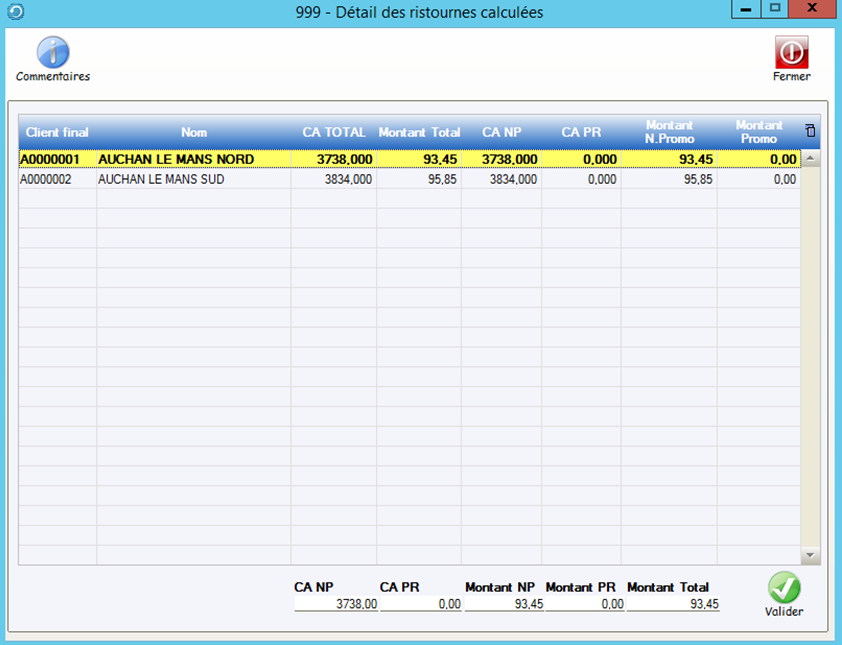
Task: Maximize the ristournes detail window
Action: [774, 9]
